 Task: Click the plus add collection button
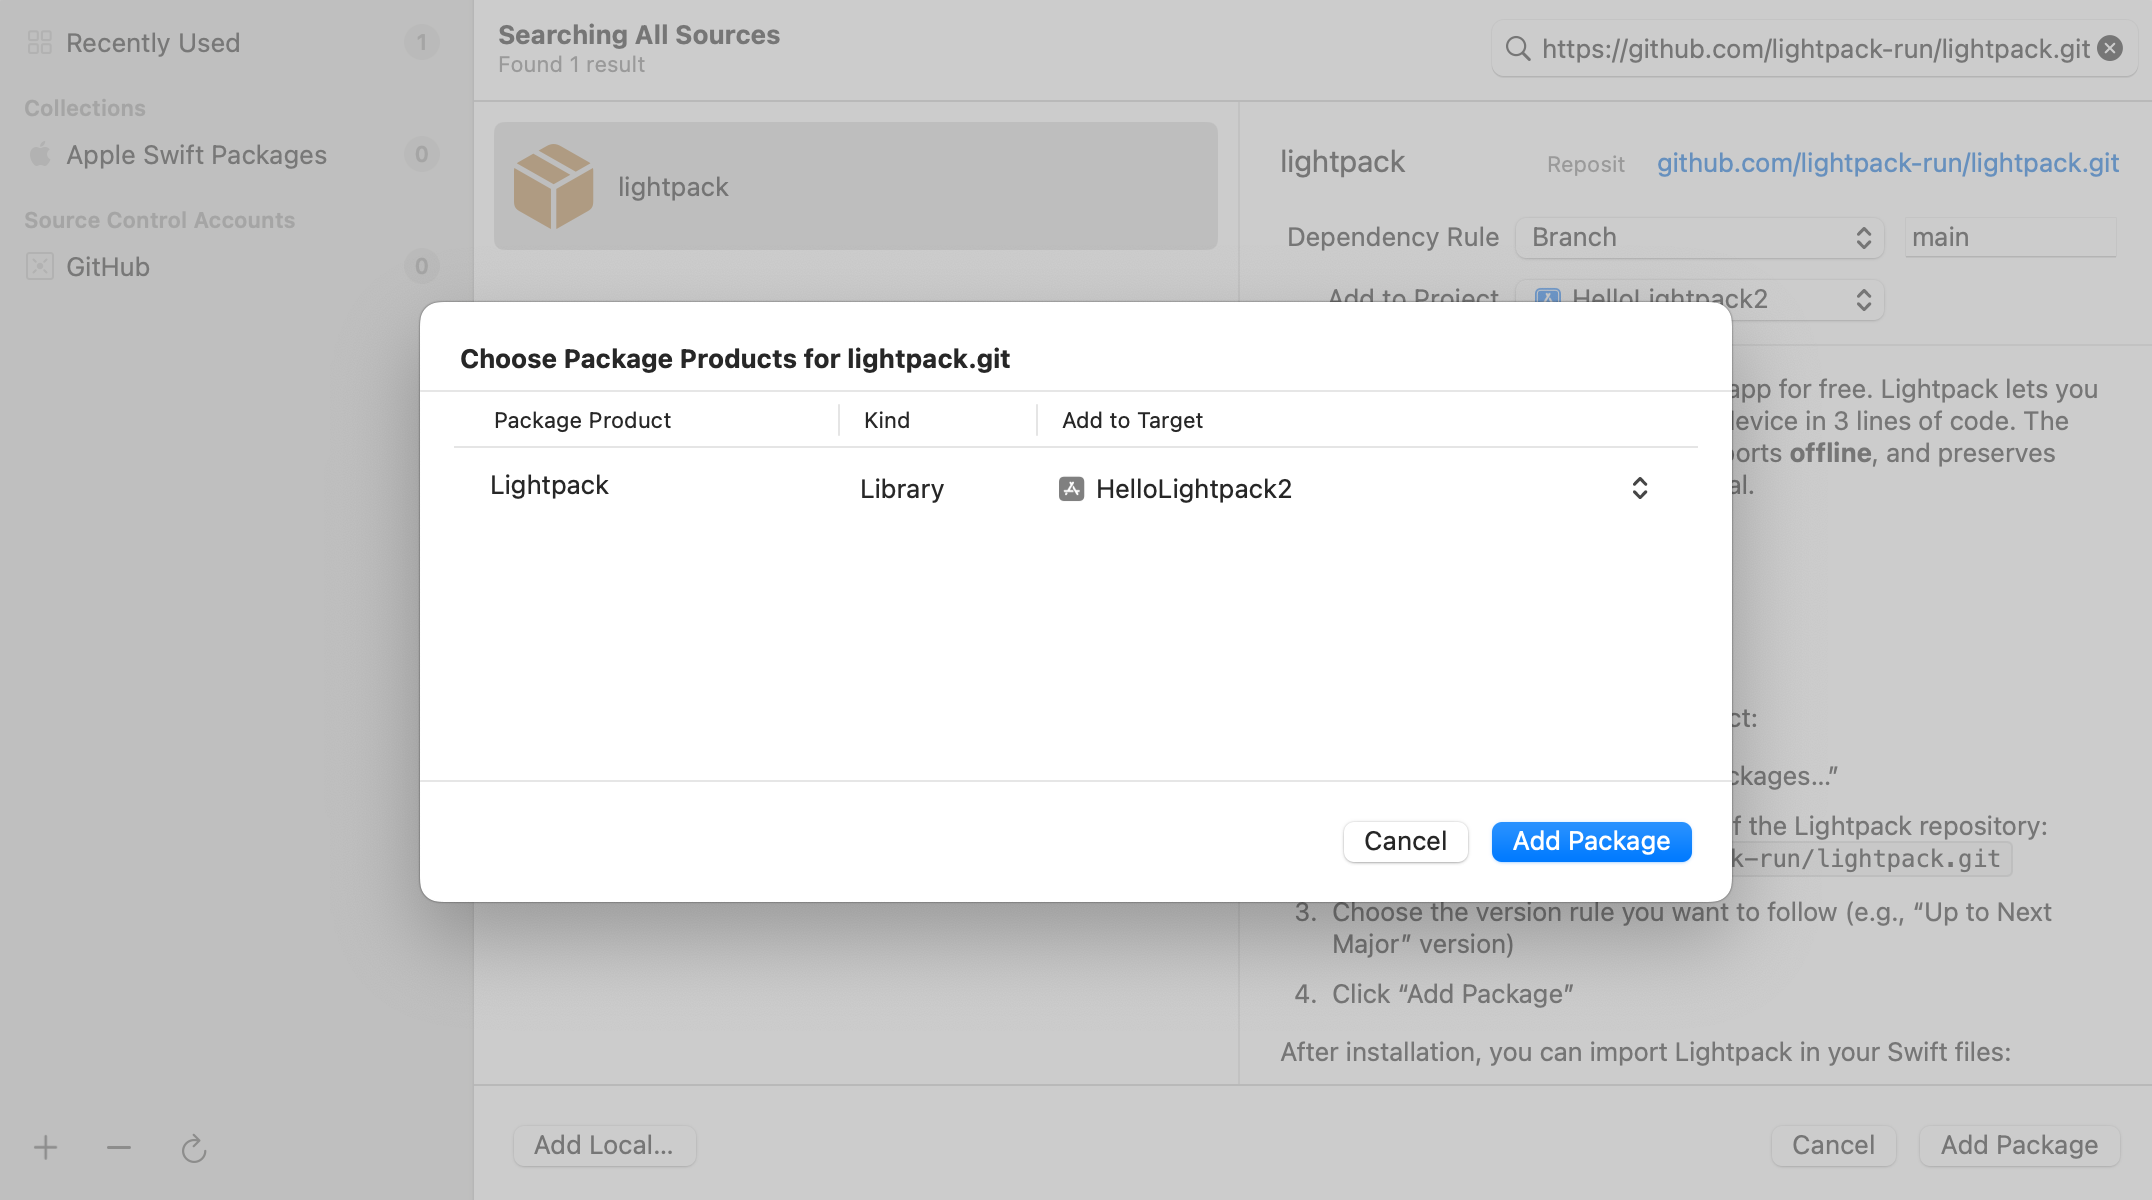[x=45, y=1148]
